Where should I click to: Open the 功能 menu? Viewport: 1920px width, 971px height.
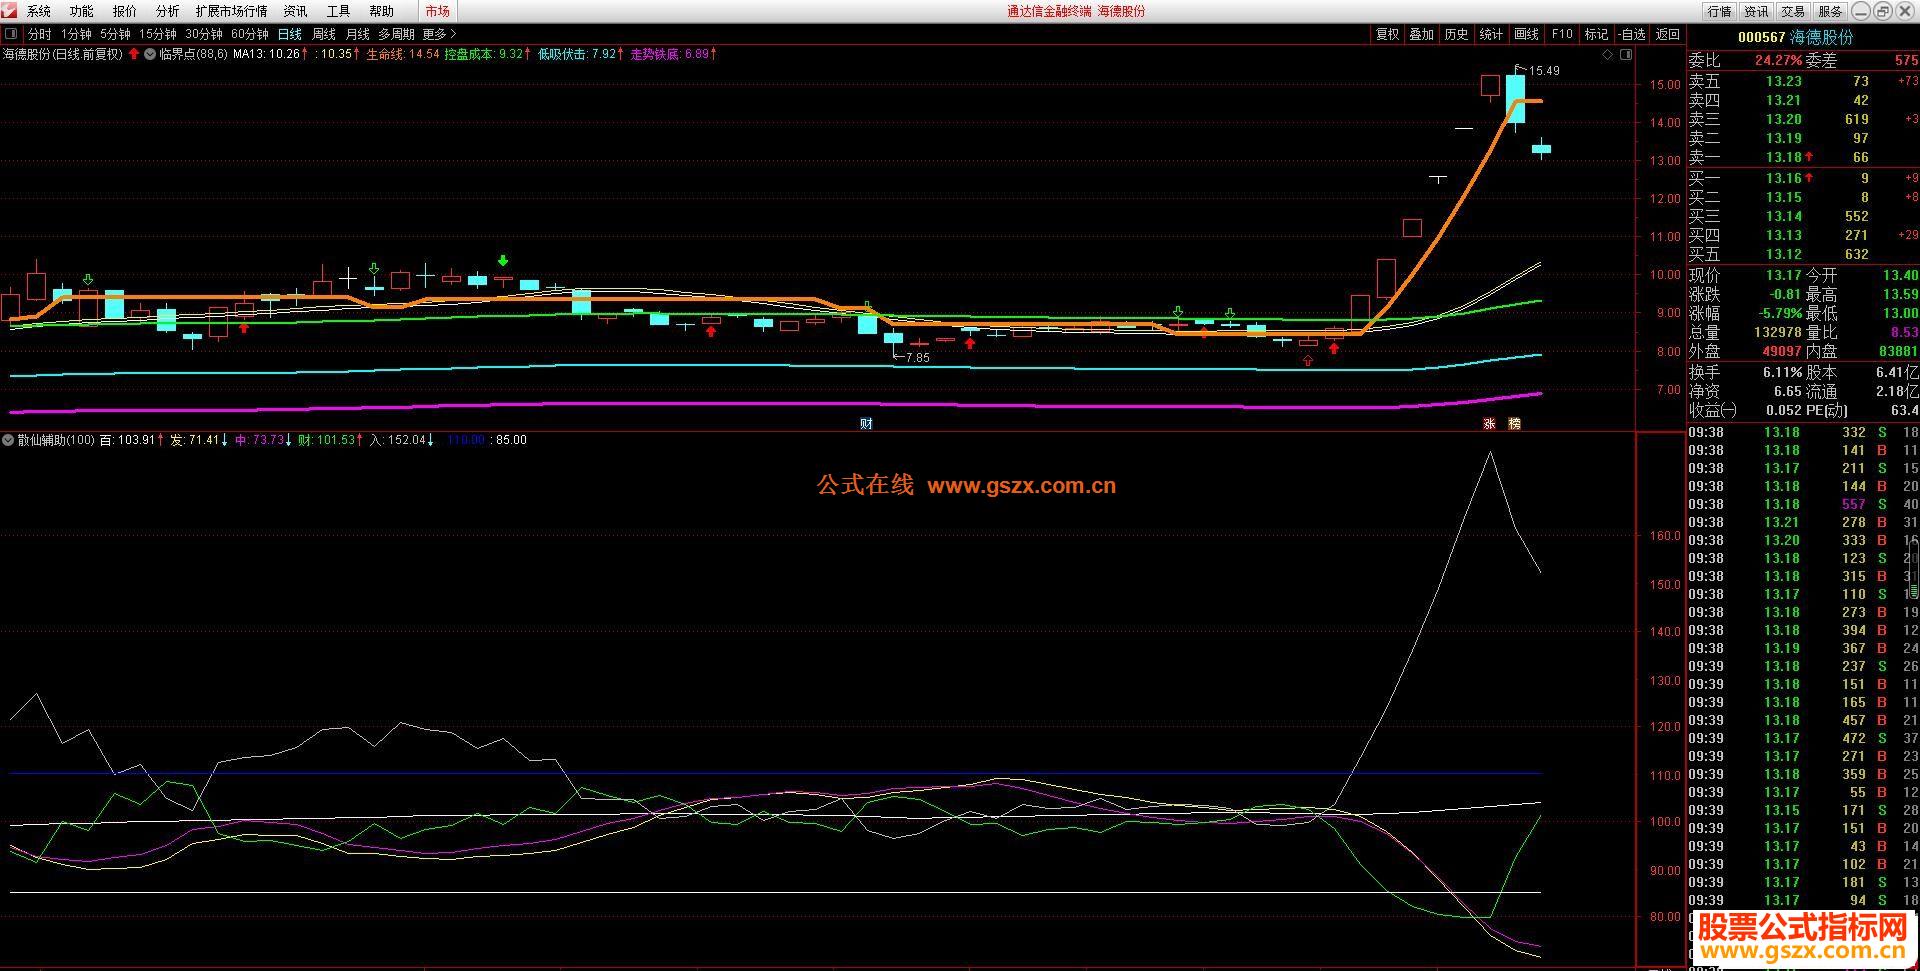point(81,11)
